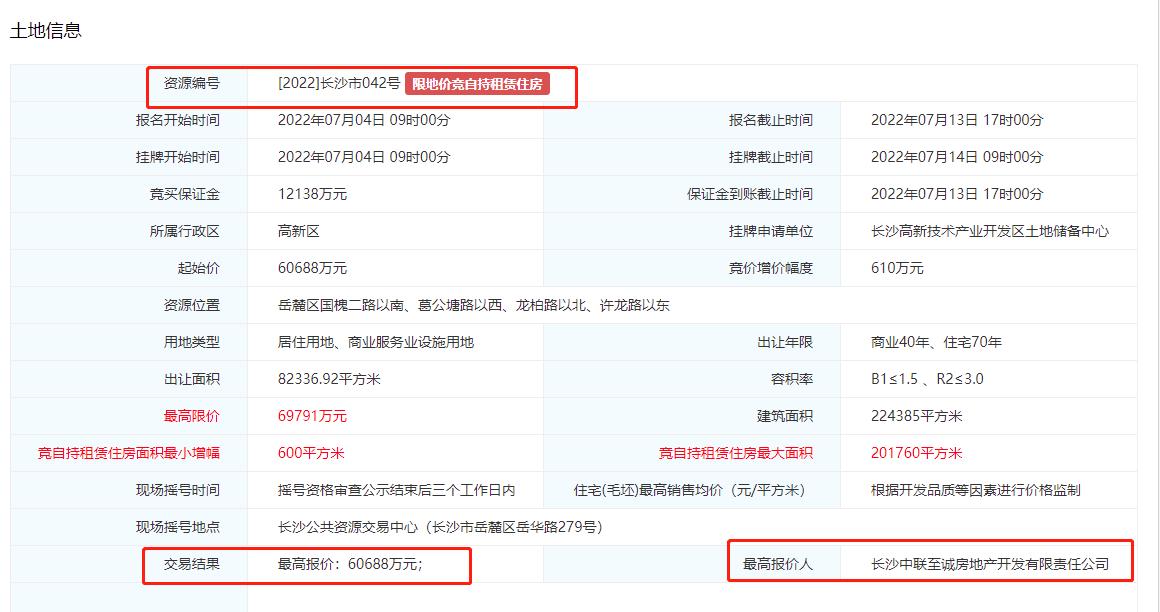This screenshot has height=612, width=1160.
Task: Click the 所属行政区 label
Action: [x=184, y=231]
